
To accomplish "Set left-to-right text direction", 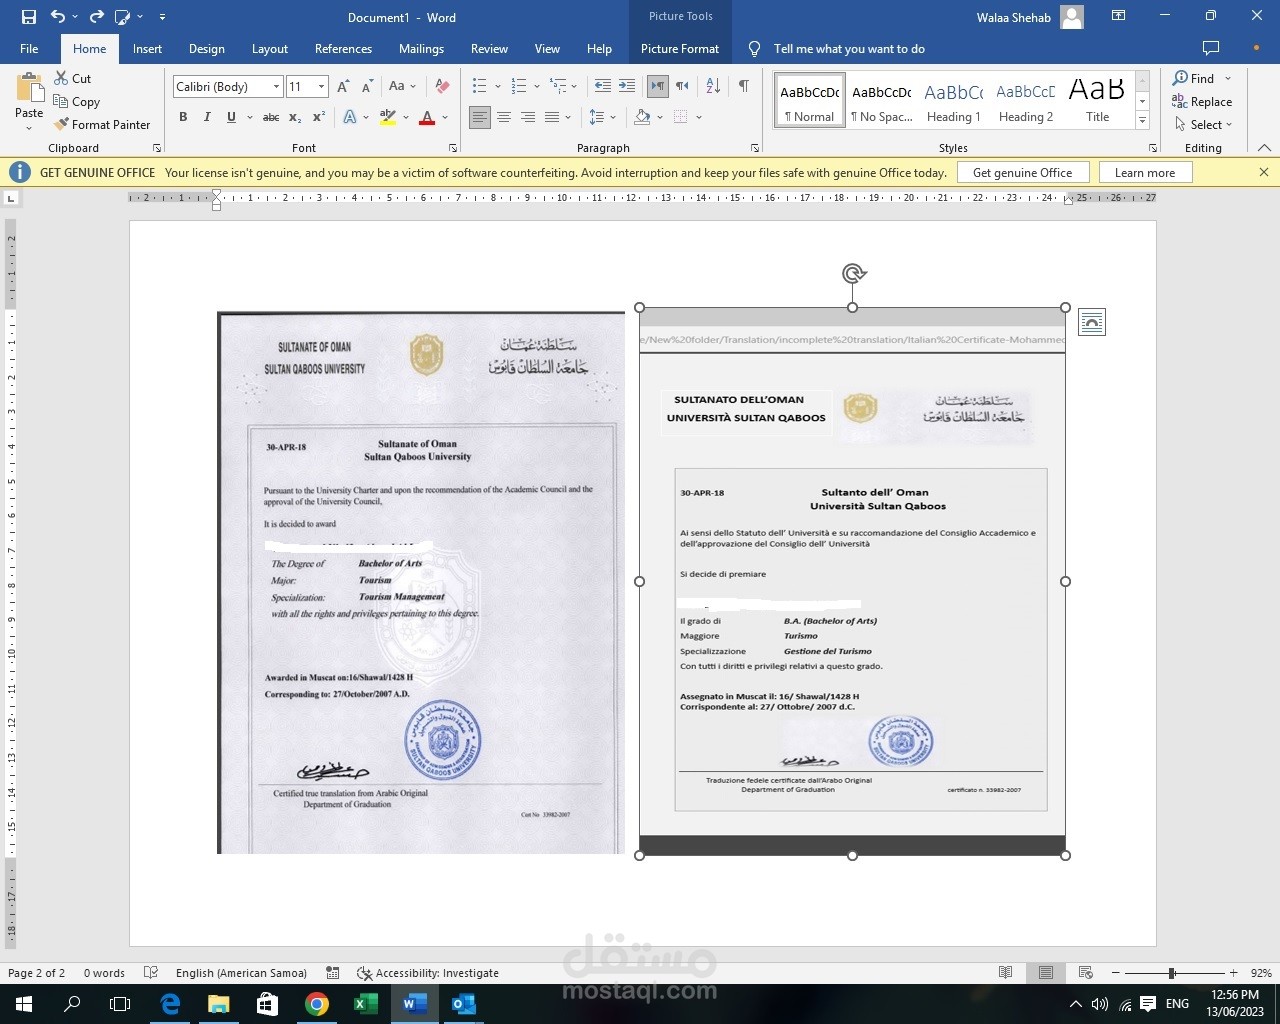I will [x=658, y=87].
